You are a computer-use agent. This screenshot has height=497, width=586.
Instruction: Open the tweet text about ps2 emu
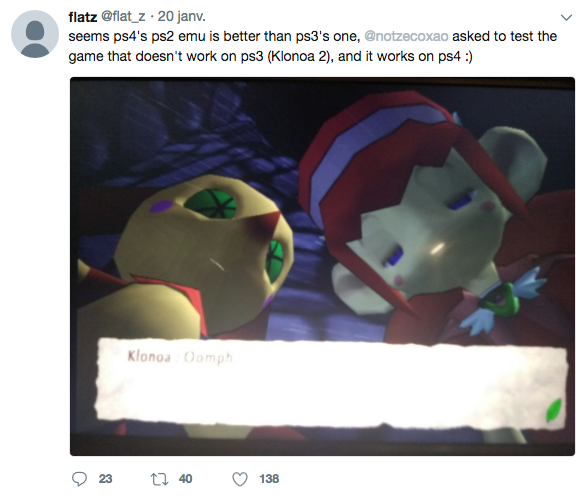pos(312,46)
